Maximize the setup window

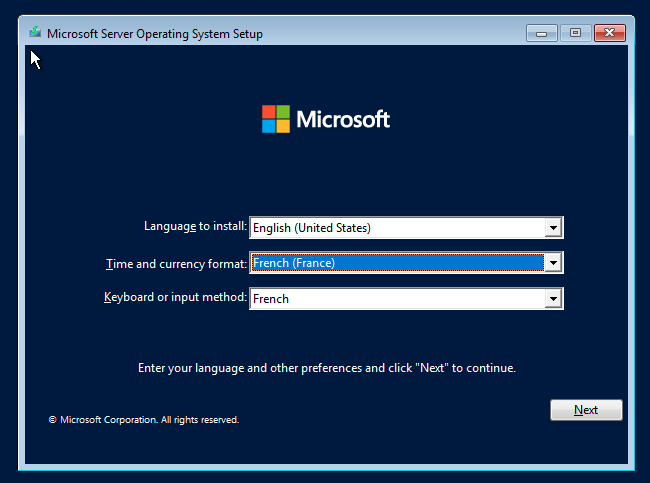pyautogui.click(x=575, y=33)
